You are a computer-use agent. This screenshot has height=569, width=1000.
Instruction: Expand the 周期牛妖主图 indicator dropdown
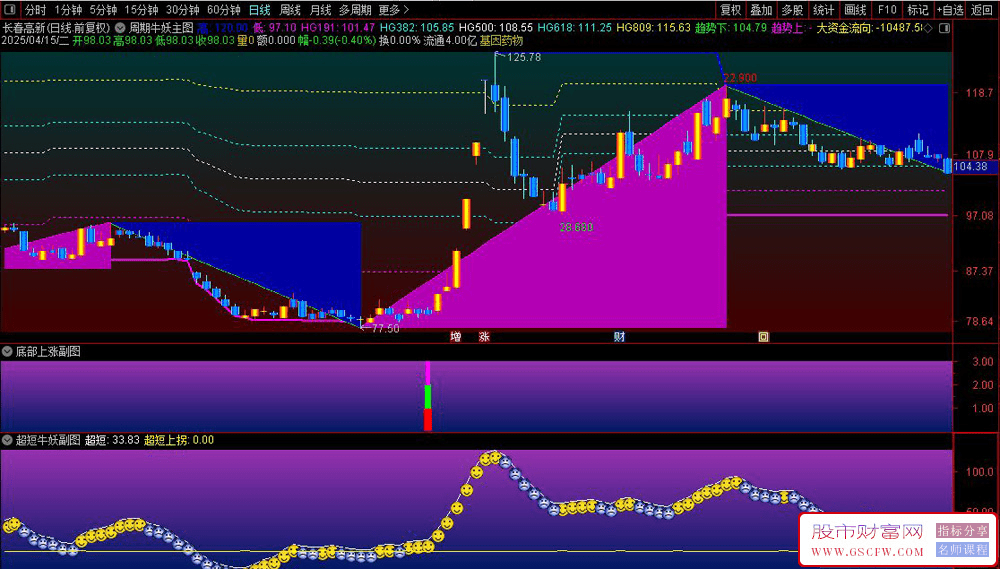(120, 28)
